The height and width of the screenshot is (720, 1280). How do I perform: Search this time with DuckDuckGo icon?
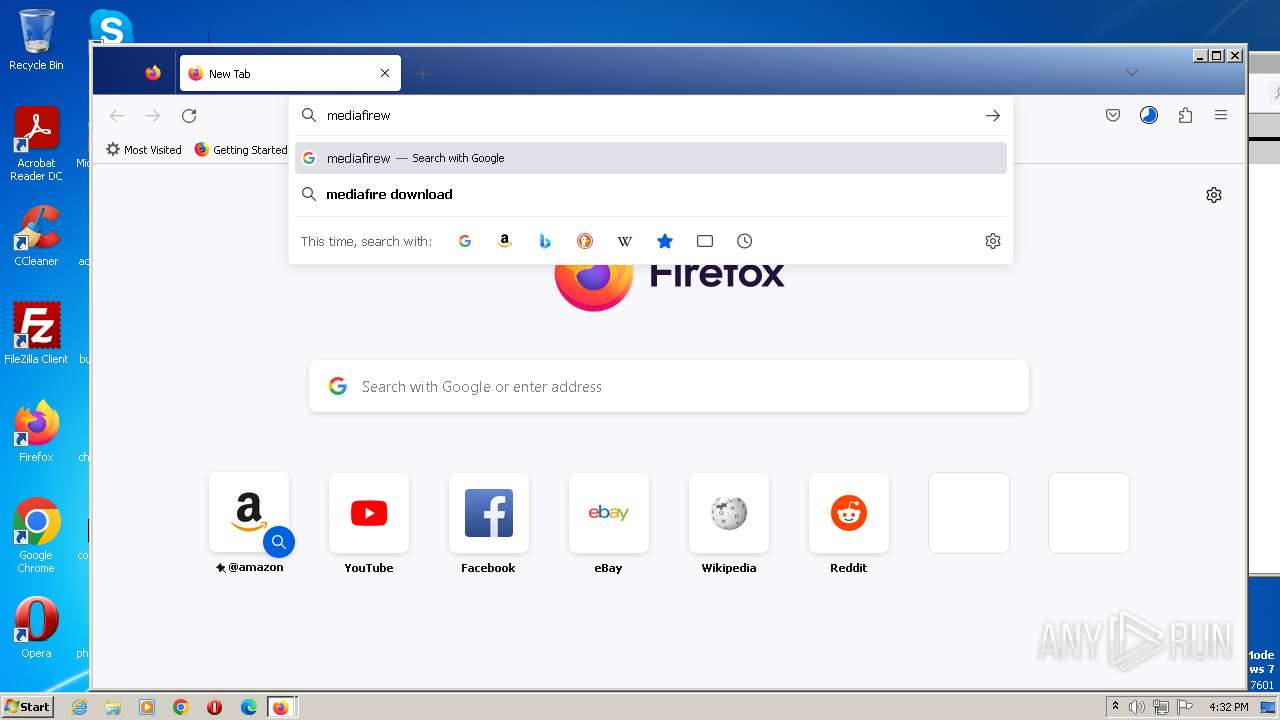coord(585,241)
